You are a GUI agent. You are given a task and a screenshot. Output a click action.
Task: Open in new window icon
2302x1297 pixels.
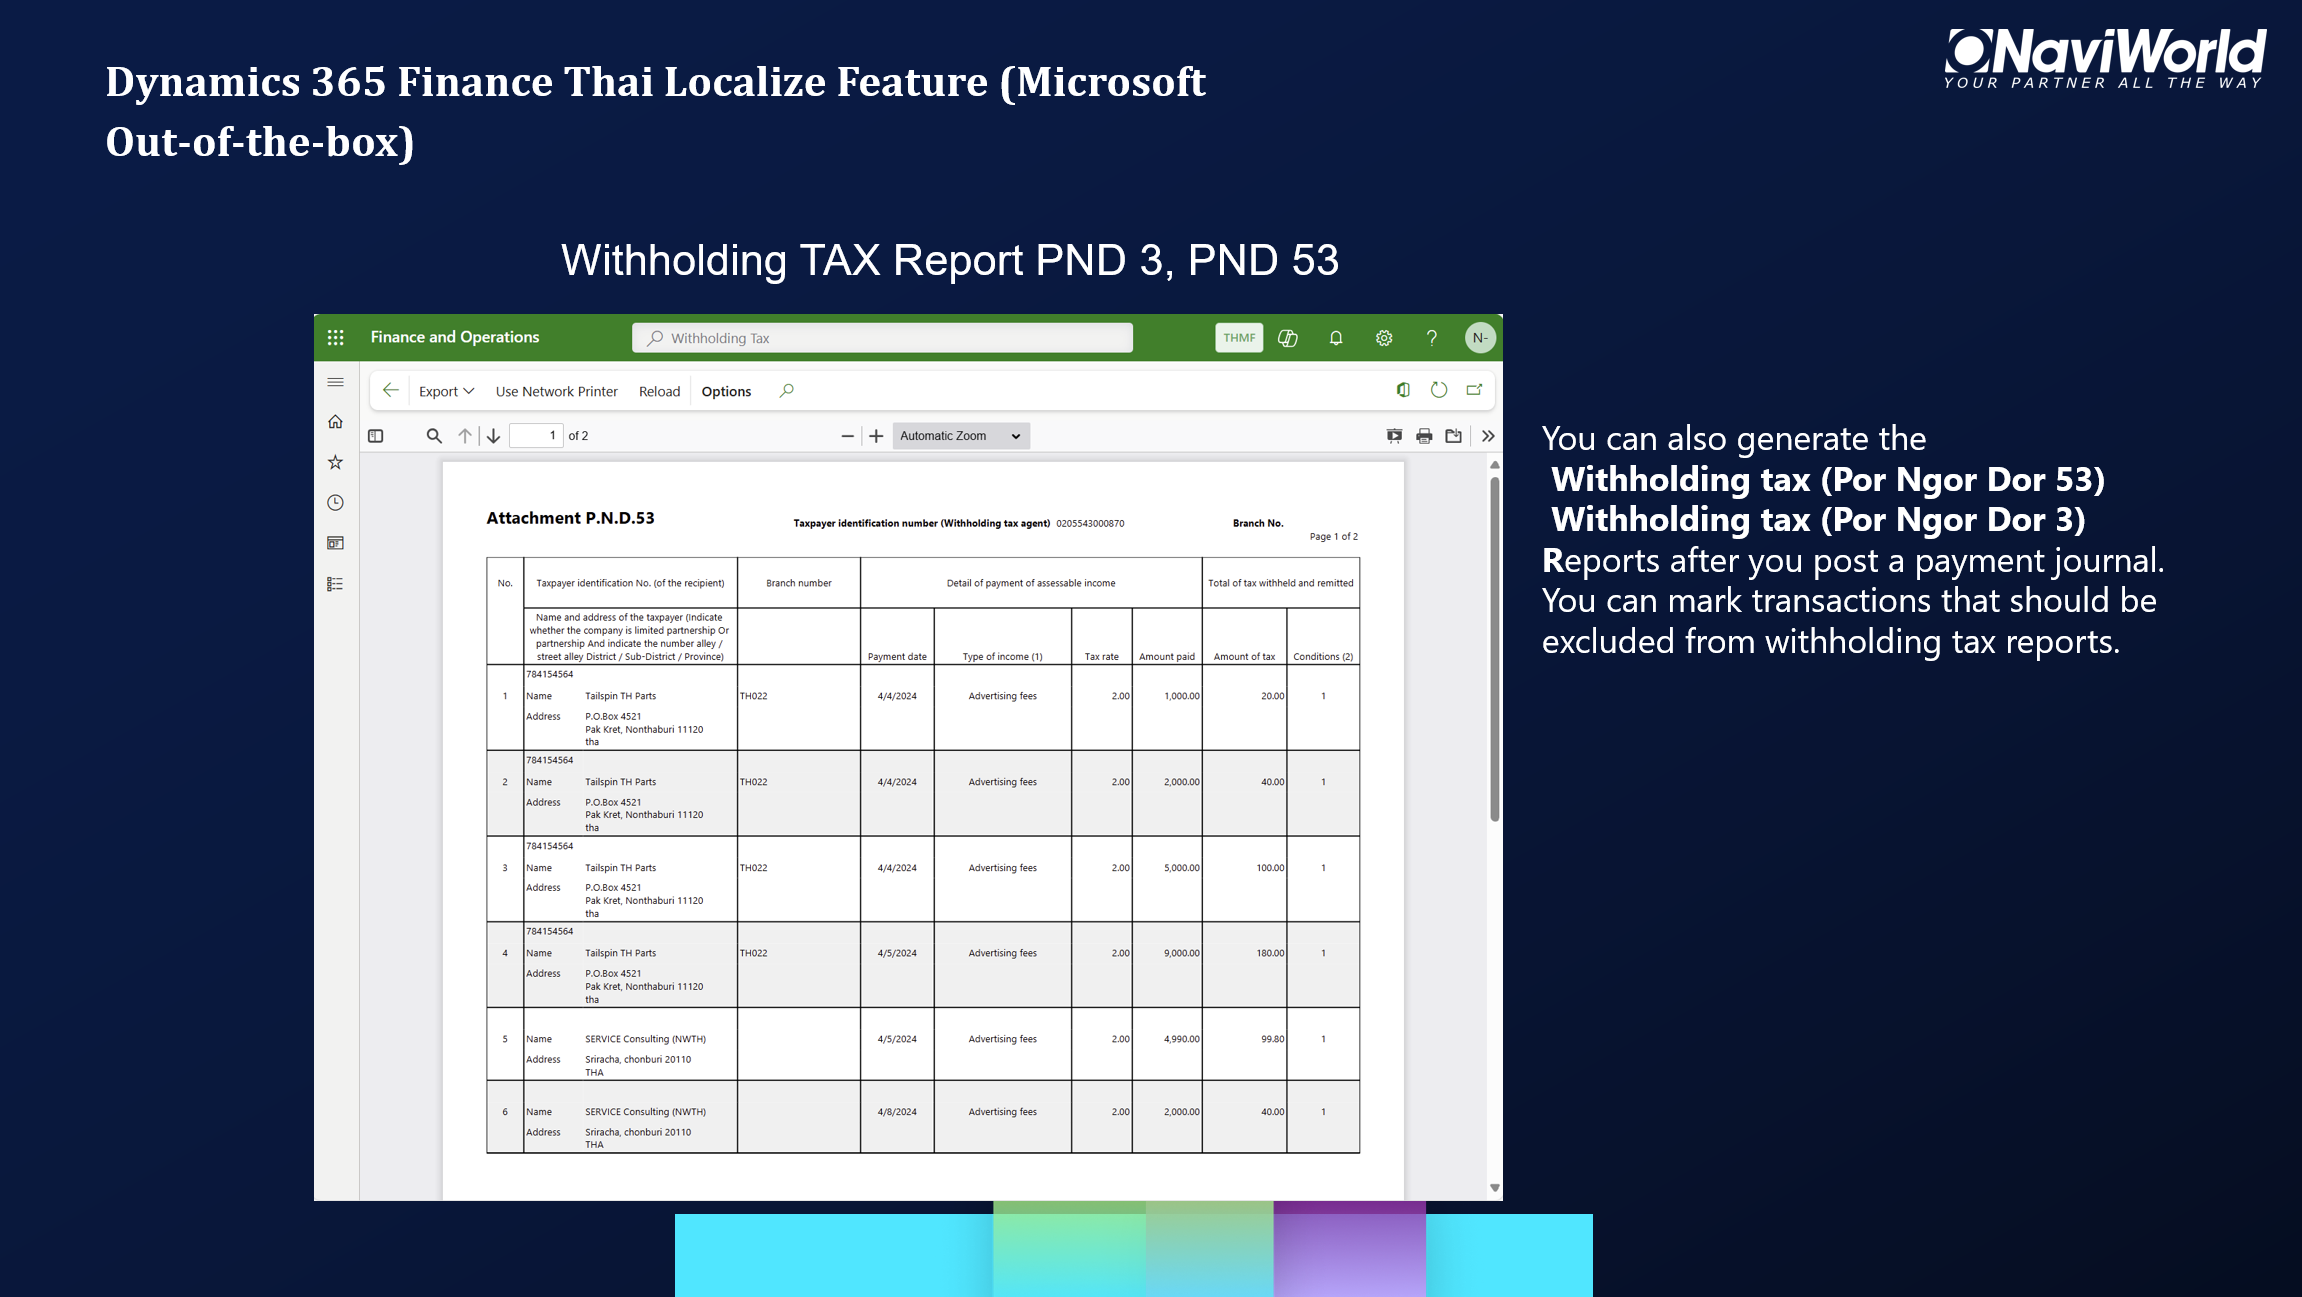(1474, 390)
